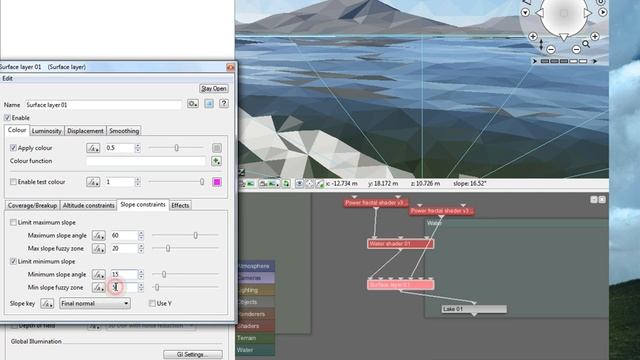Viewport: 640px width, 360px height.
Task: Open the gear settings button beside Name
Action: point(193,104)
